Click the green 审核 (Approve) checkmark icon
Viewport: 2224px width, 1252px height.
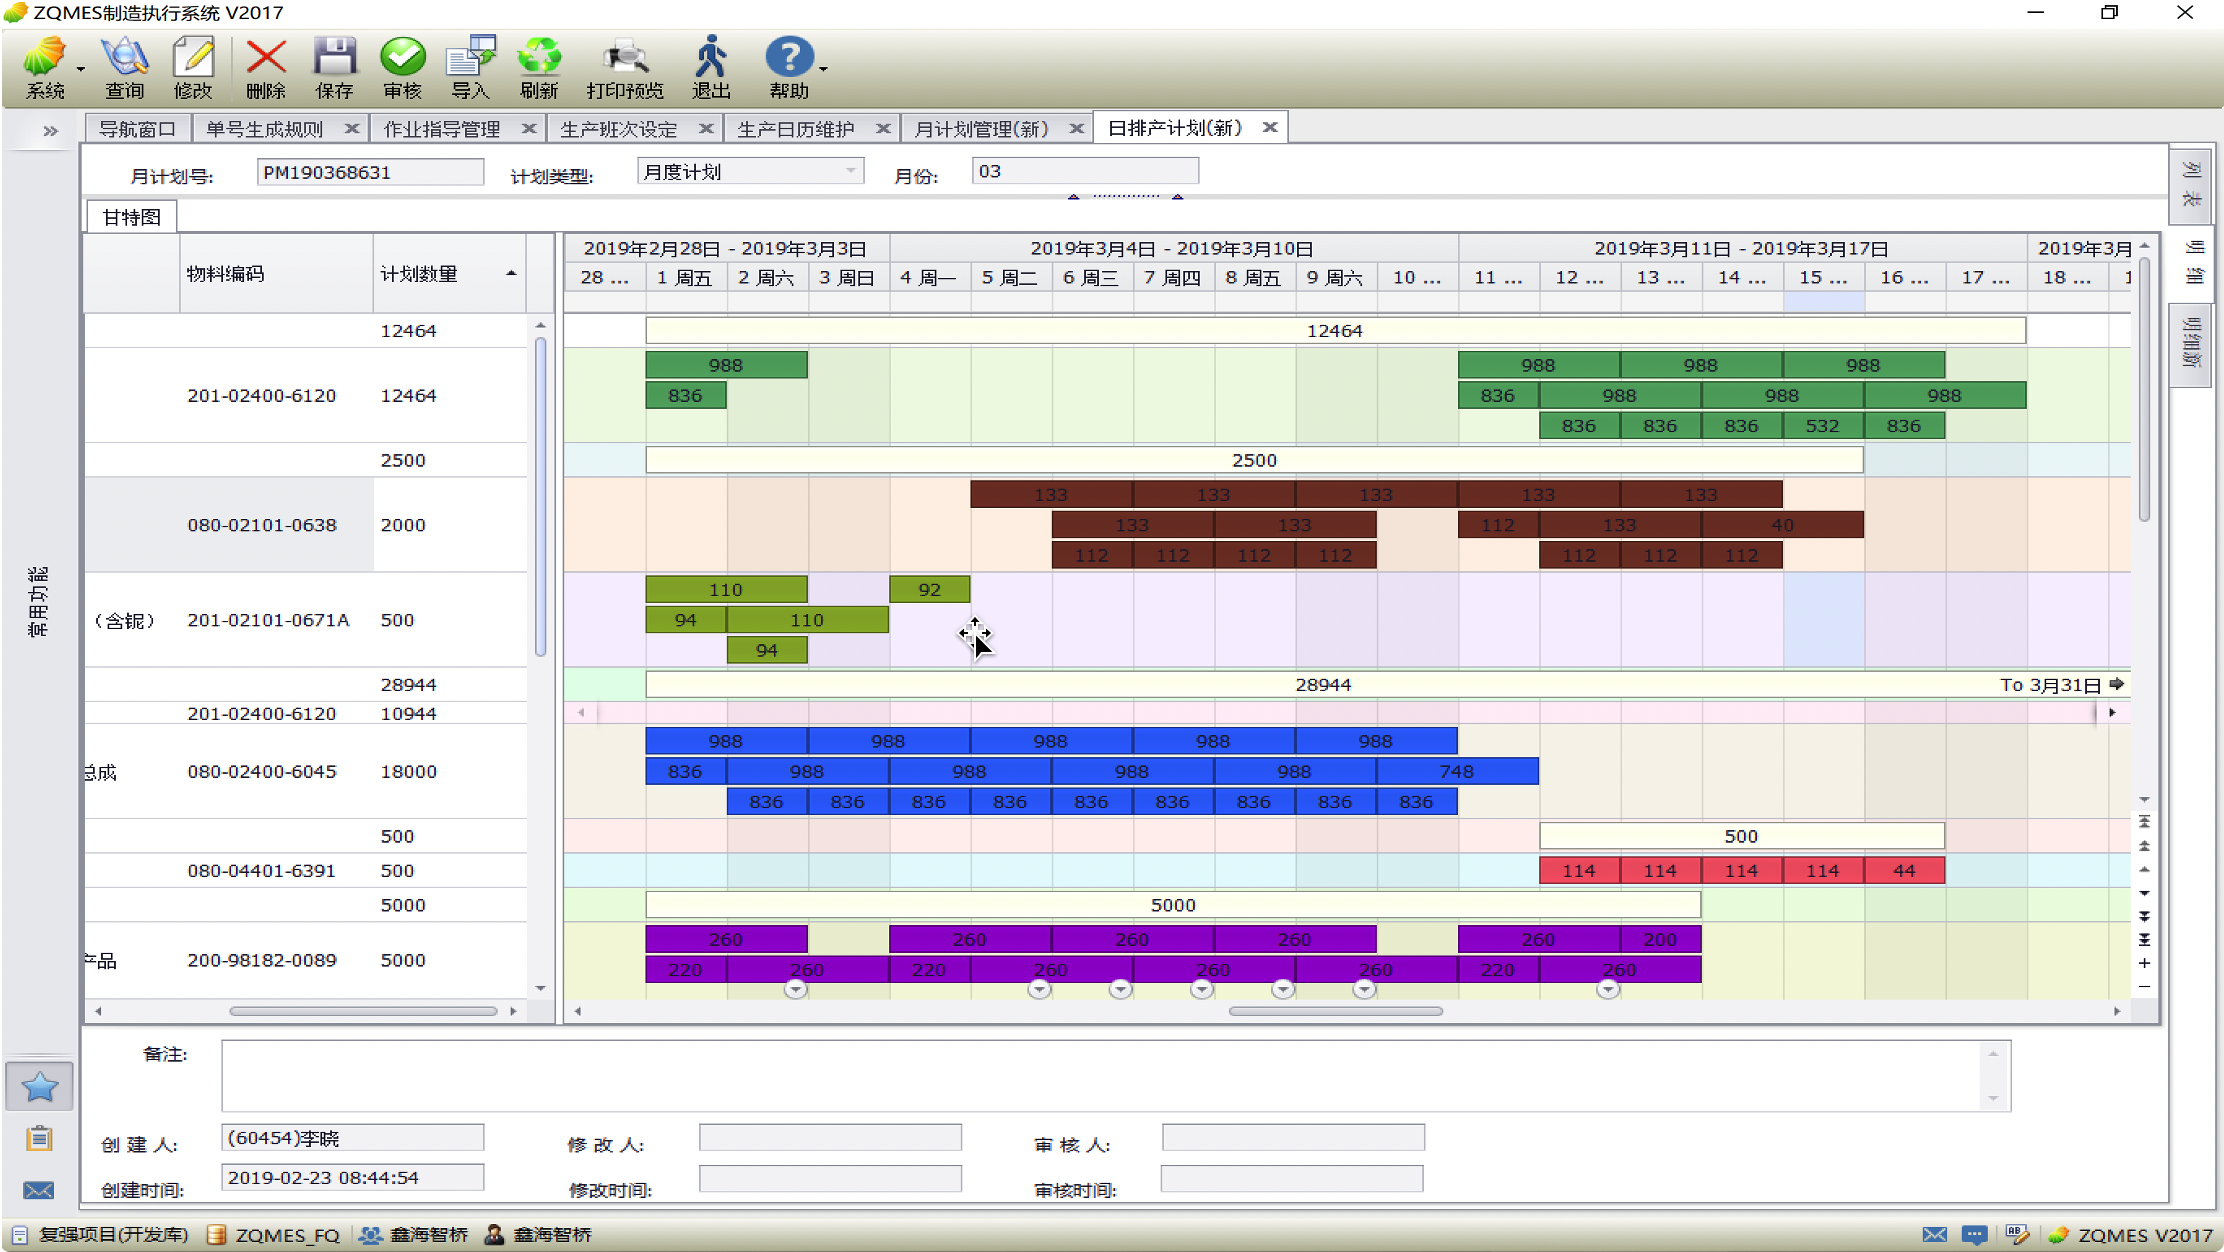click(402, 67)
